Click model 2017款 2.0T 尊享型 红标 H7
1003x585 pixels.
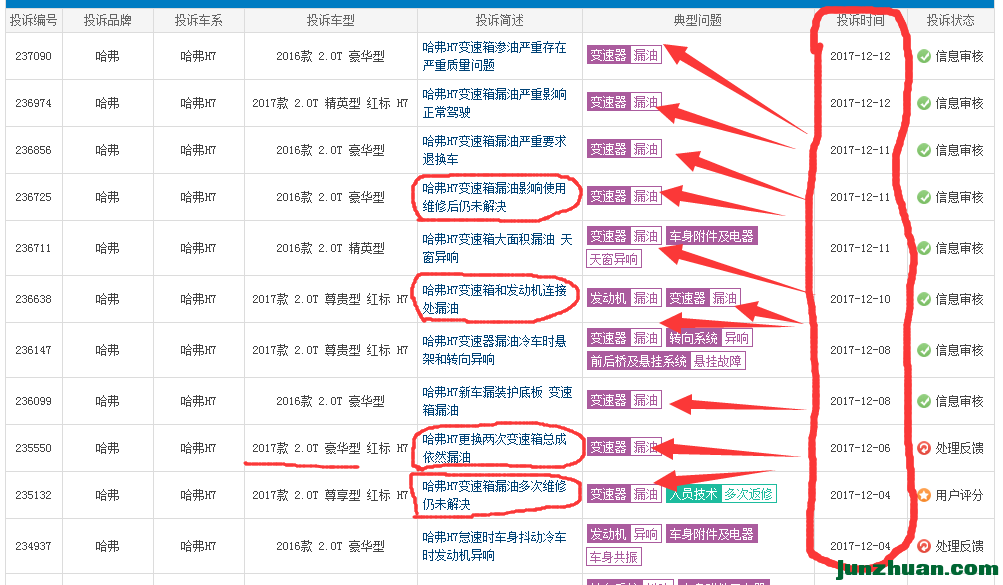[x=330, y=495]
